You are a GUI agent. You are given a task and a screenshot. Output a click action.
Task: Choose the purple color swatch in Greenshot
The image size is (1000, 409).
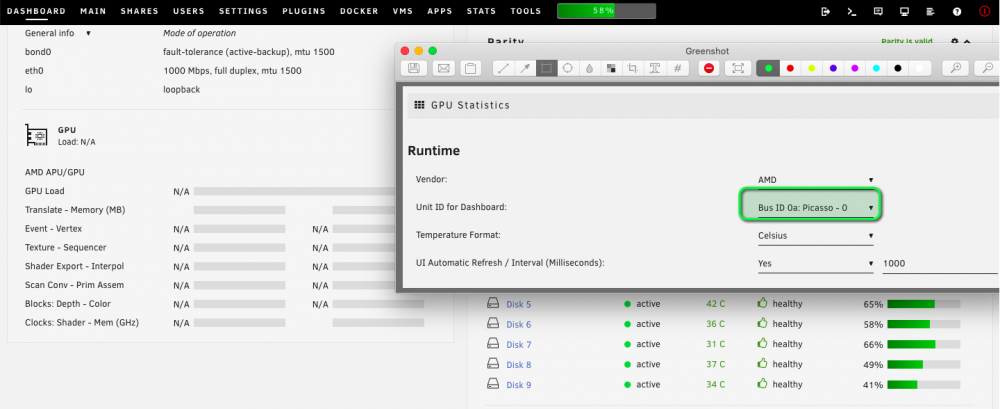tap(834, 68)
